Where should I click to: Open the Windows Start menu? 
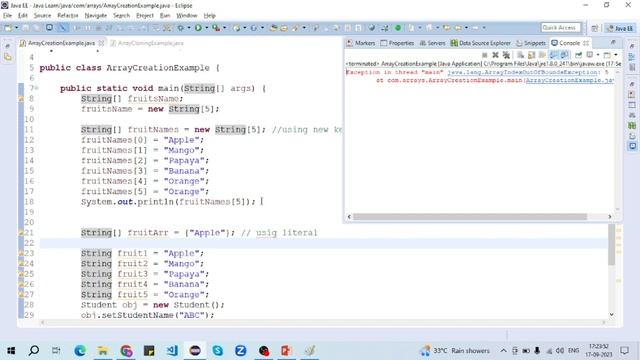coord(11,351)
